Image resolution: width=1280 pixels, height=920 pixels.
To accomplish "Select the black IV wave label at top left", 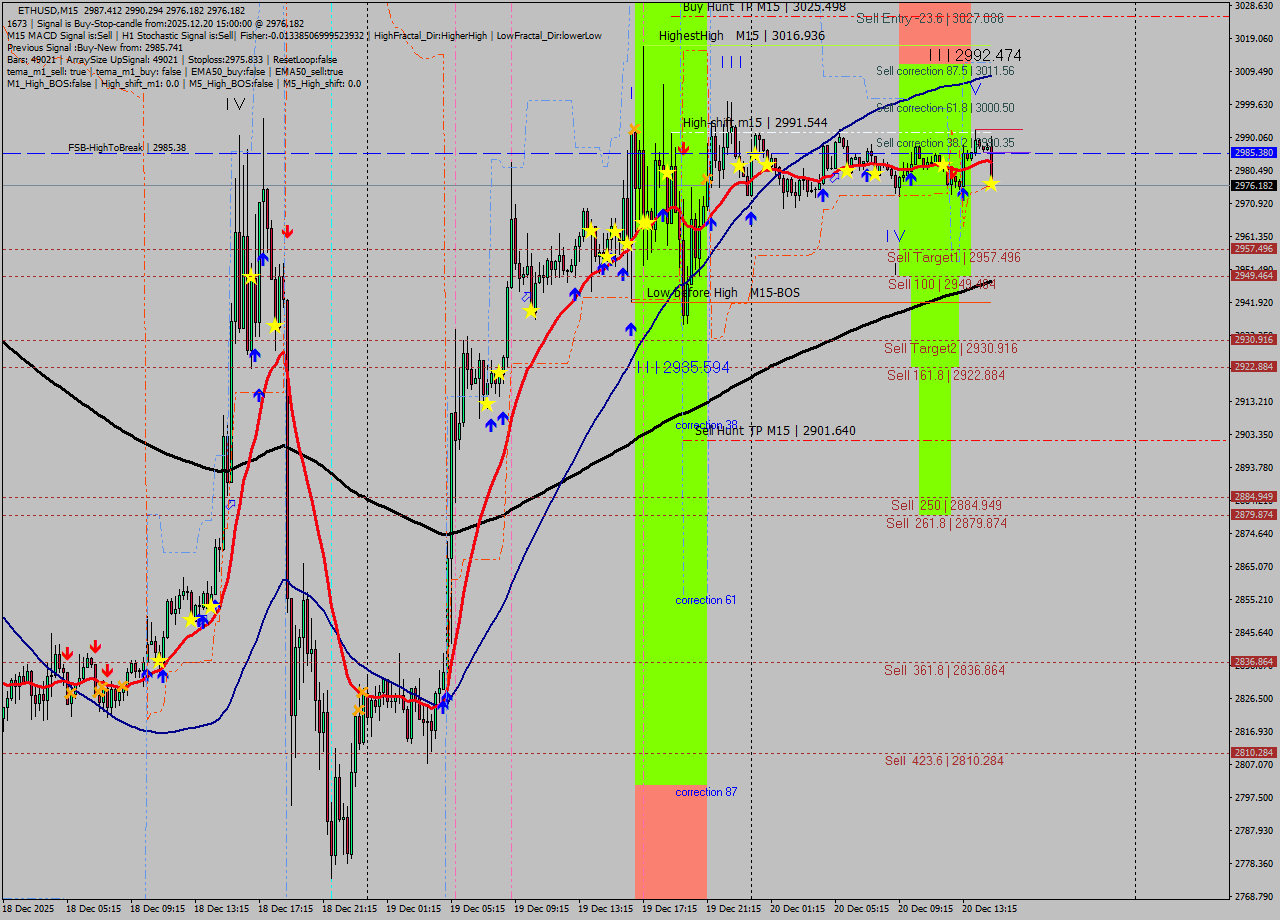I will pos(235,104).
